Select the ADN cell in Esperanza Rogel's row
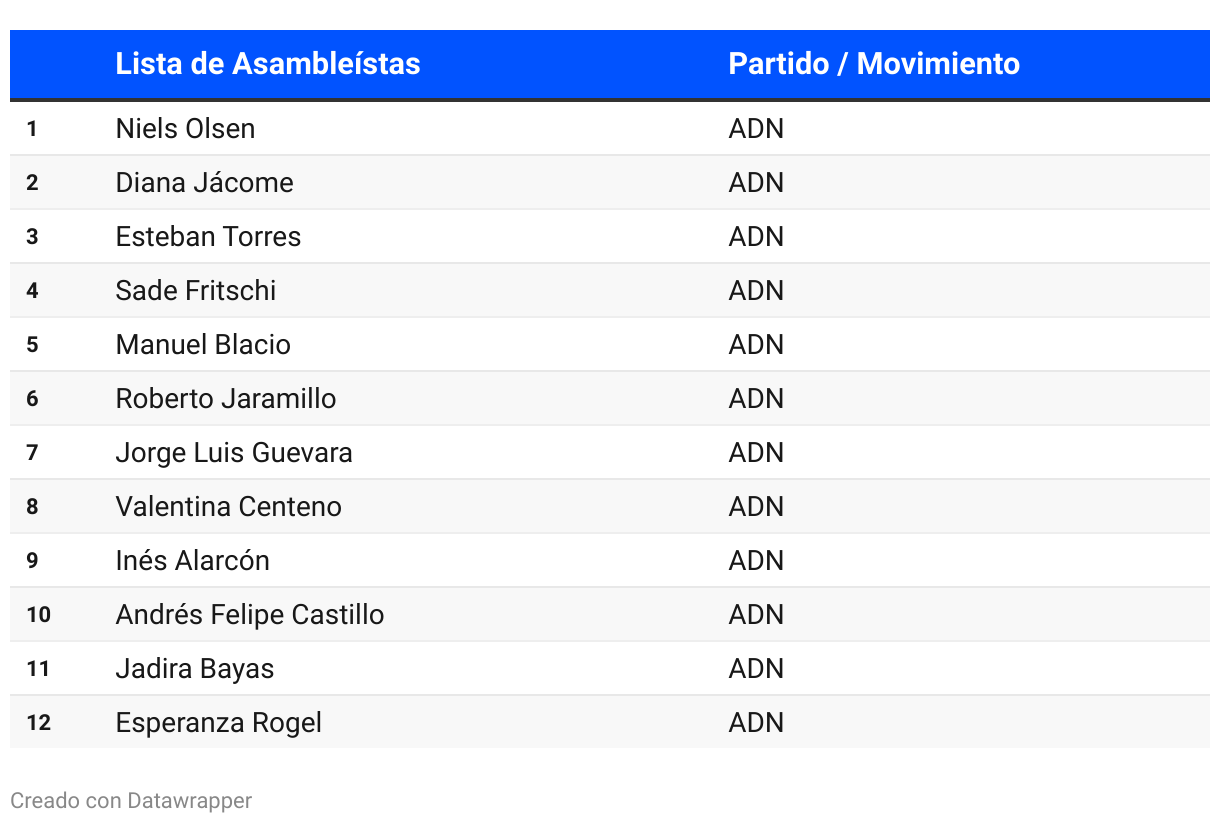1220x824 pixels. click(756, 723)
